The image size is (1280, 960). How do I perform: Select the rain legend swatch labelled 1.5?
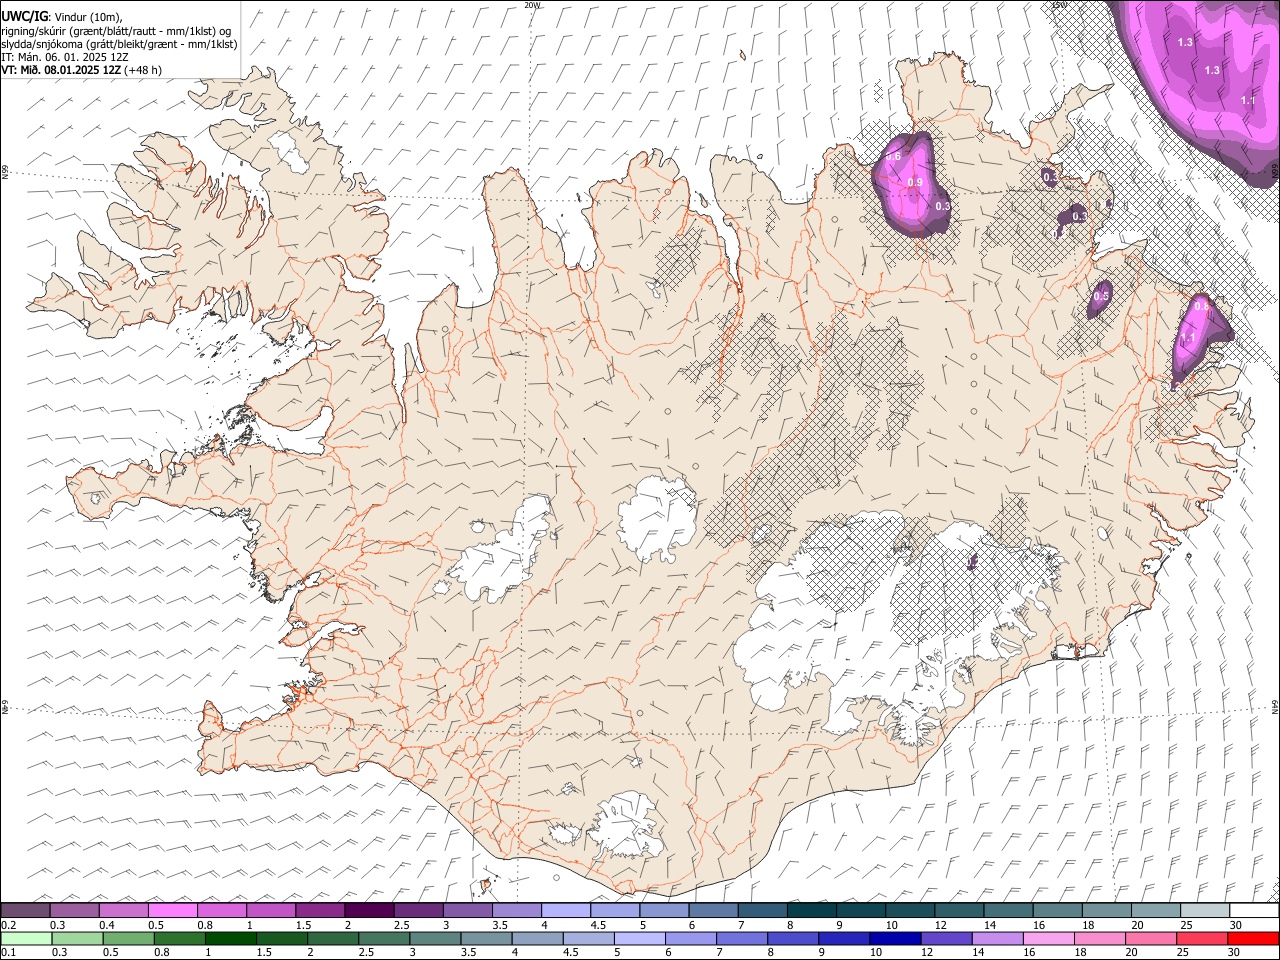pyautogui.click(x=282, y=939)
